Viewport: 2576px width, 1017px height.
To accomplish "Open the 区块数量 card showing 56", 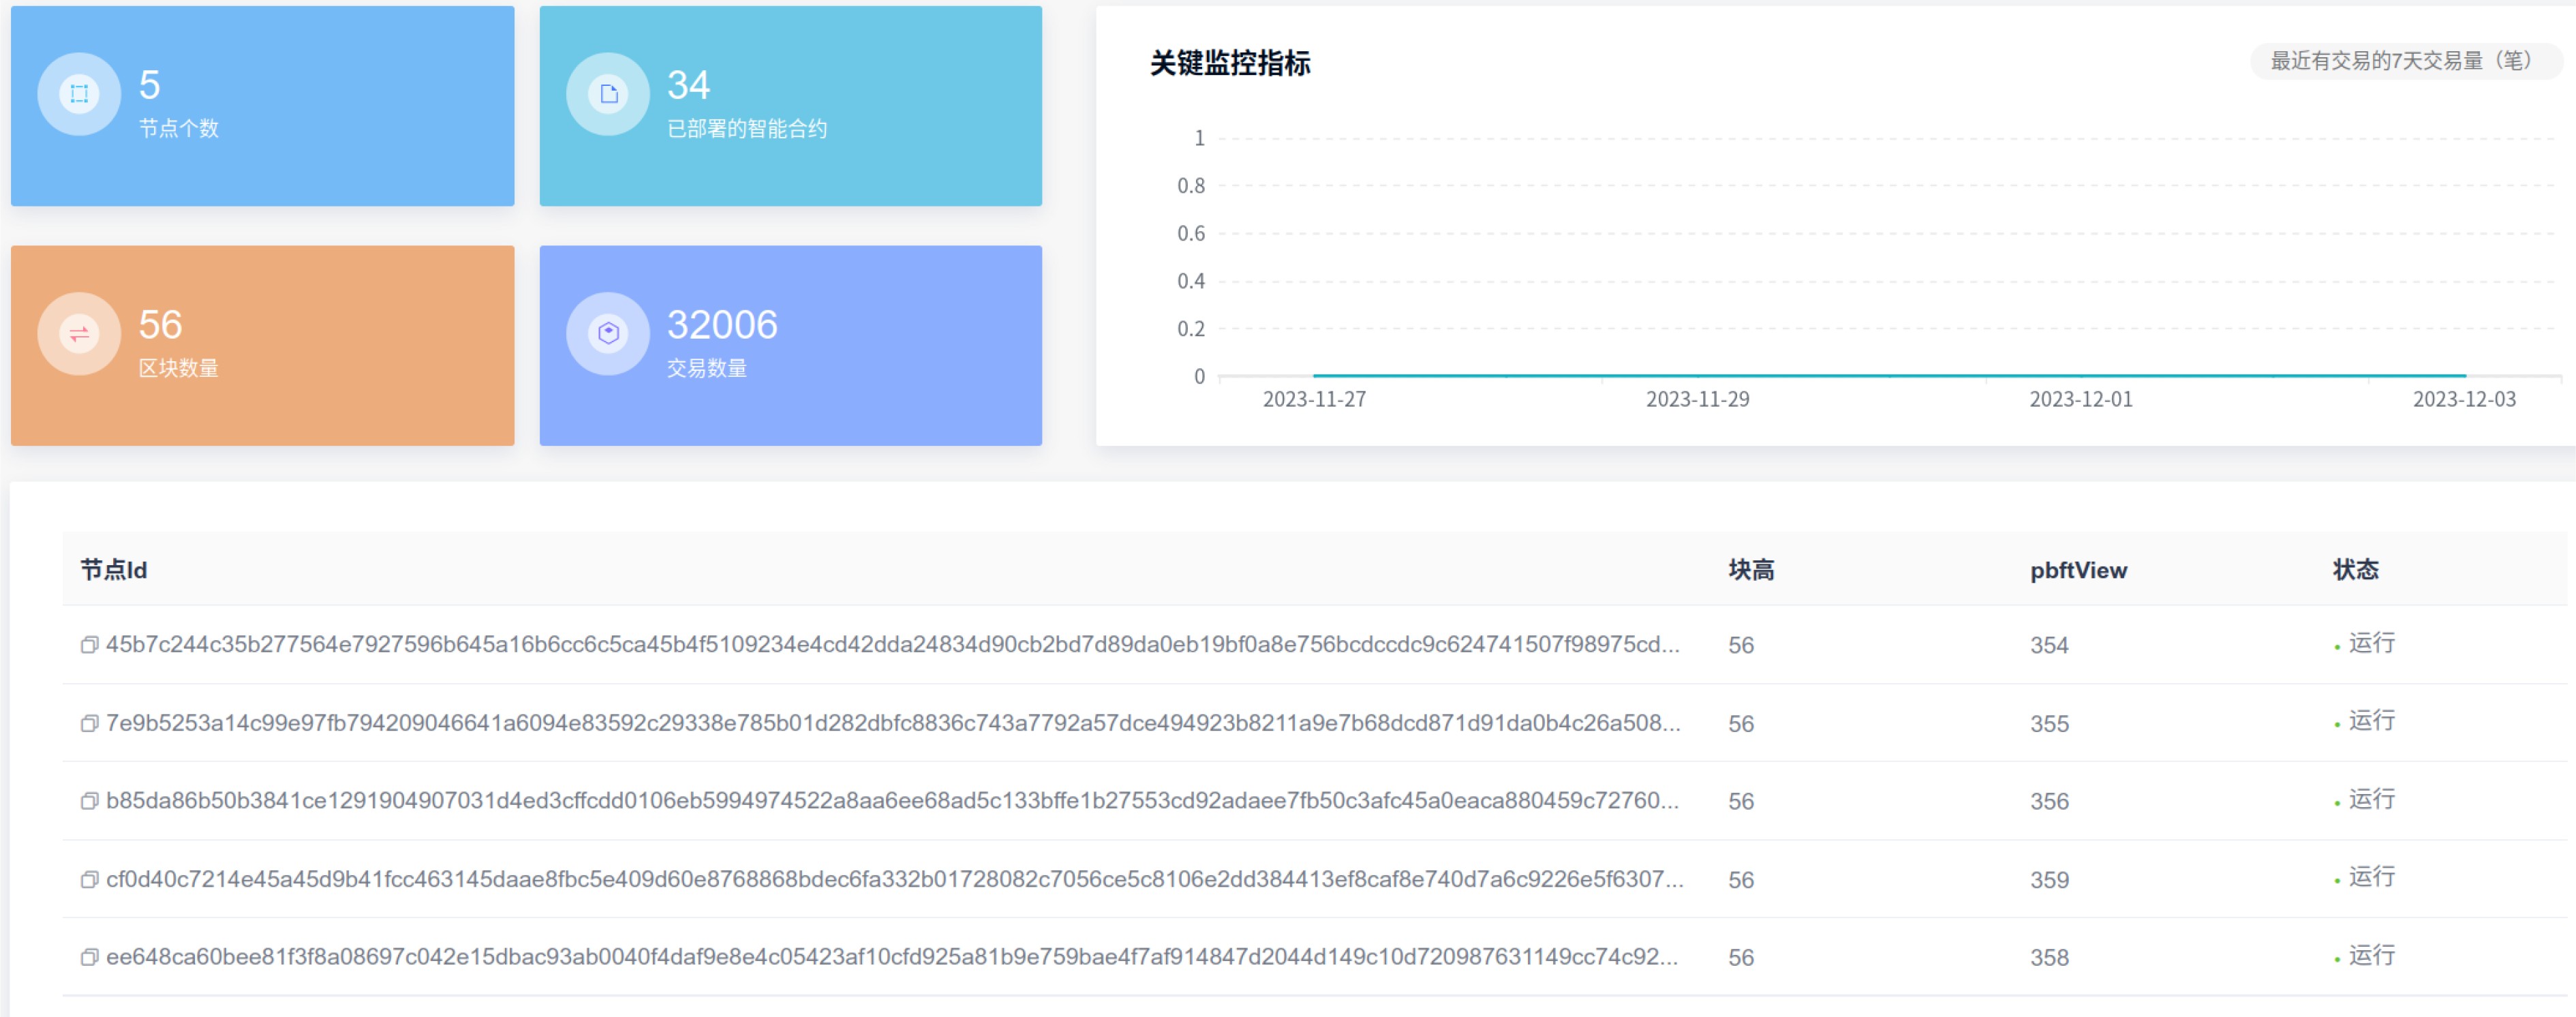I will 263,346.
